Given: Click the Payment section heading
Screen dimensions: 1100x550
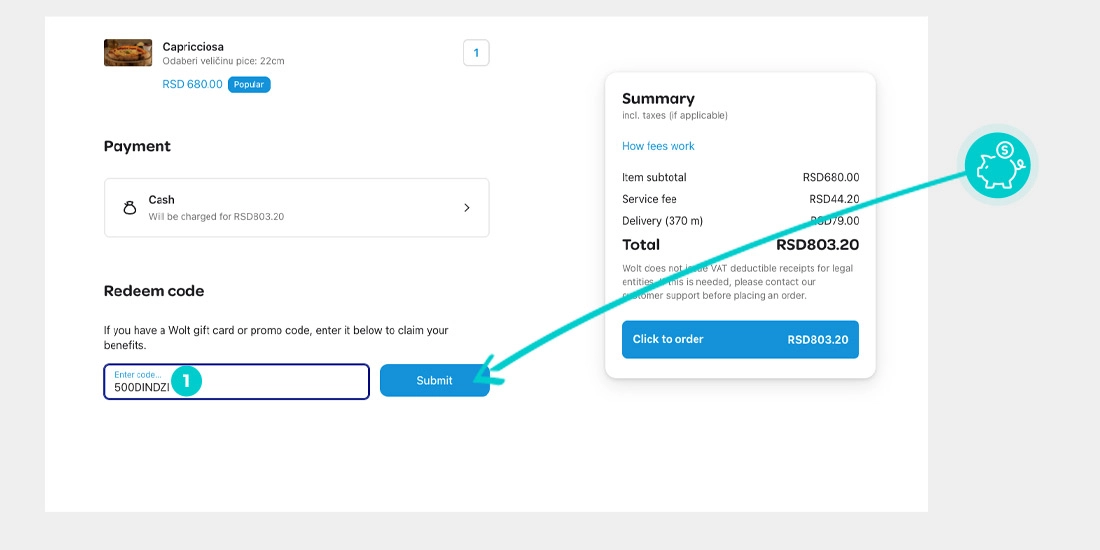Looking at the screenshot, I should (137, 146).
